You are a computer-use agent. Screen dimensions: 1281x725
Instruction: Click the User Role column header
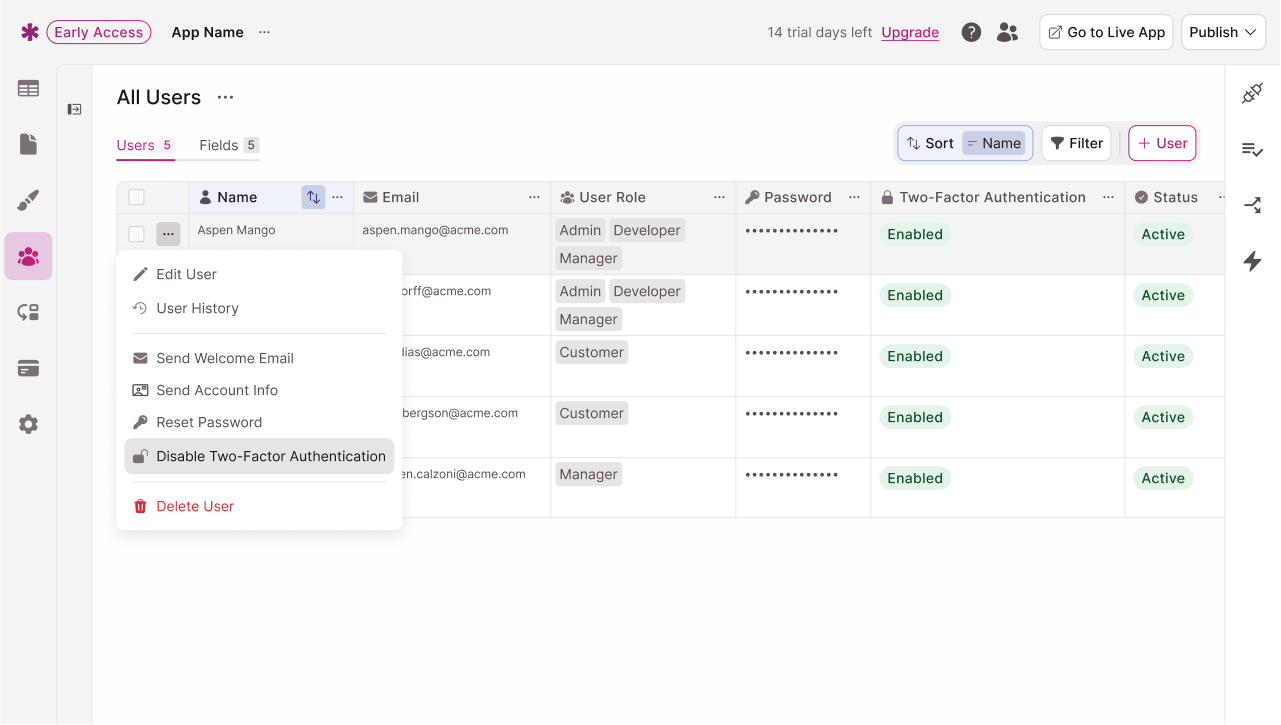click(643, 197)
